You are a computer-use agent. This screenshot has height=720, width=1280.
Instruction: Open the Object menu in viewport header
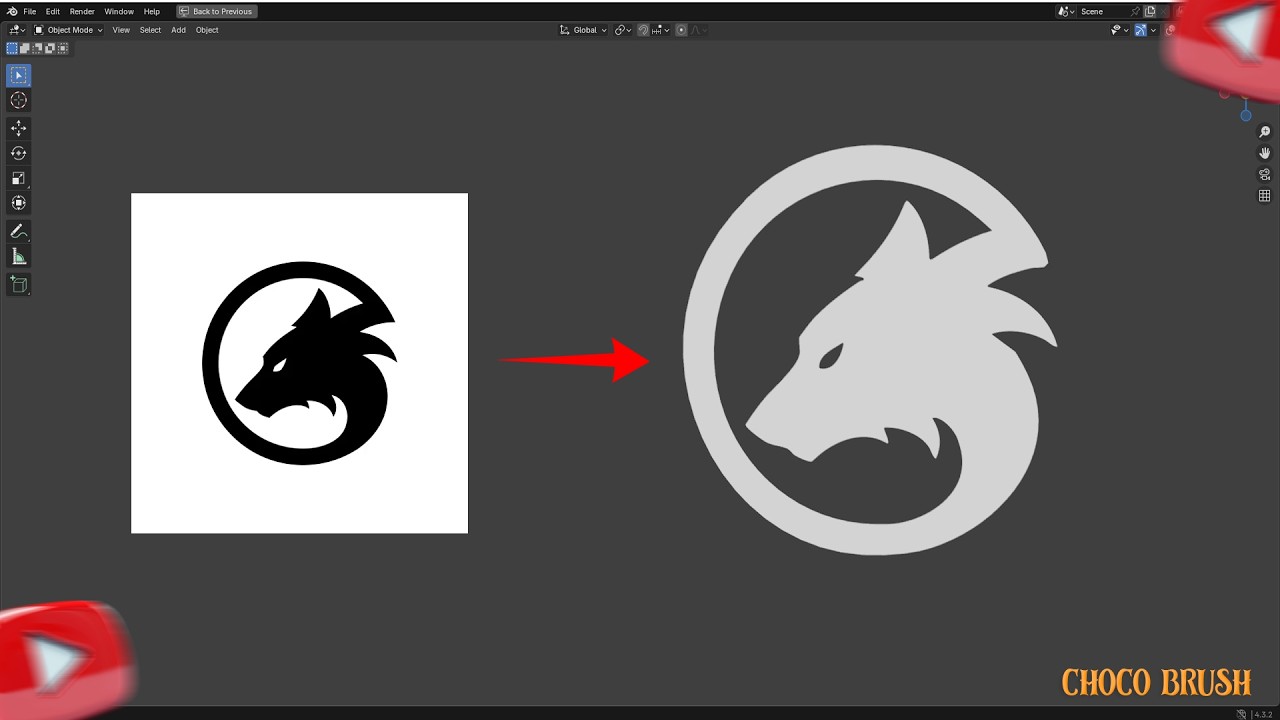coord(207,30)
